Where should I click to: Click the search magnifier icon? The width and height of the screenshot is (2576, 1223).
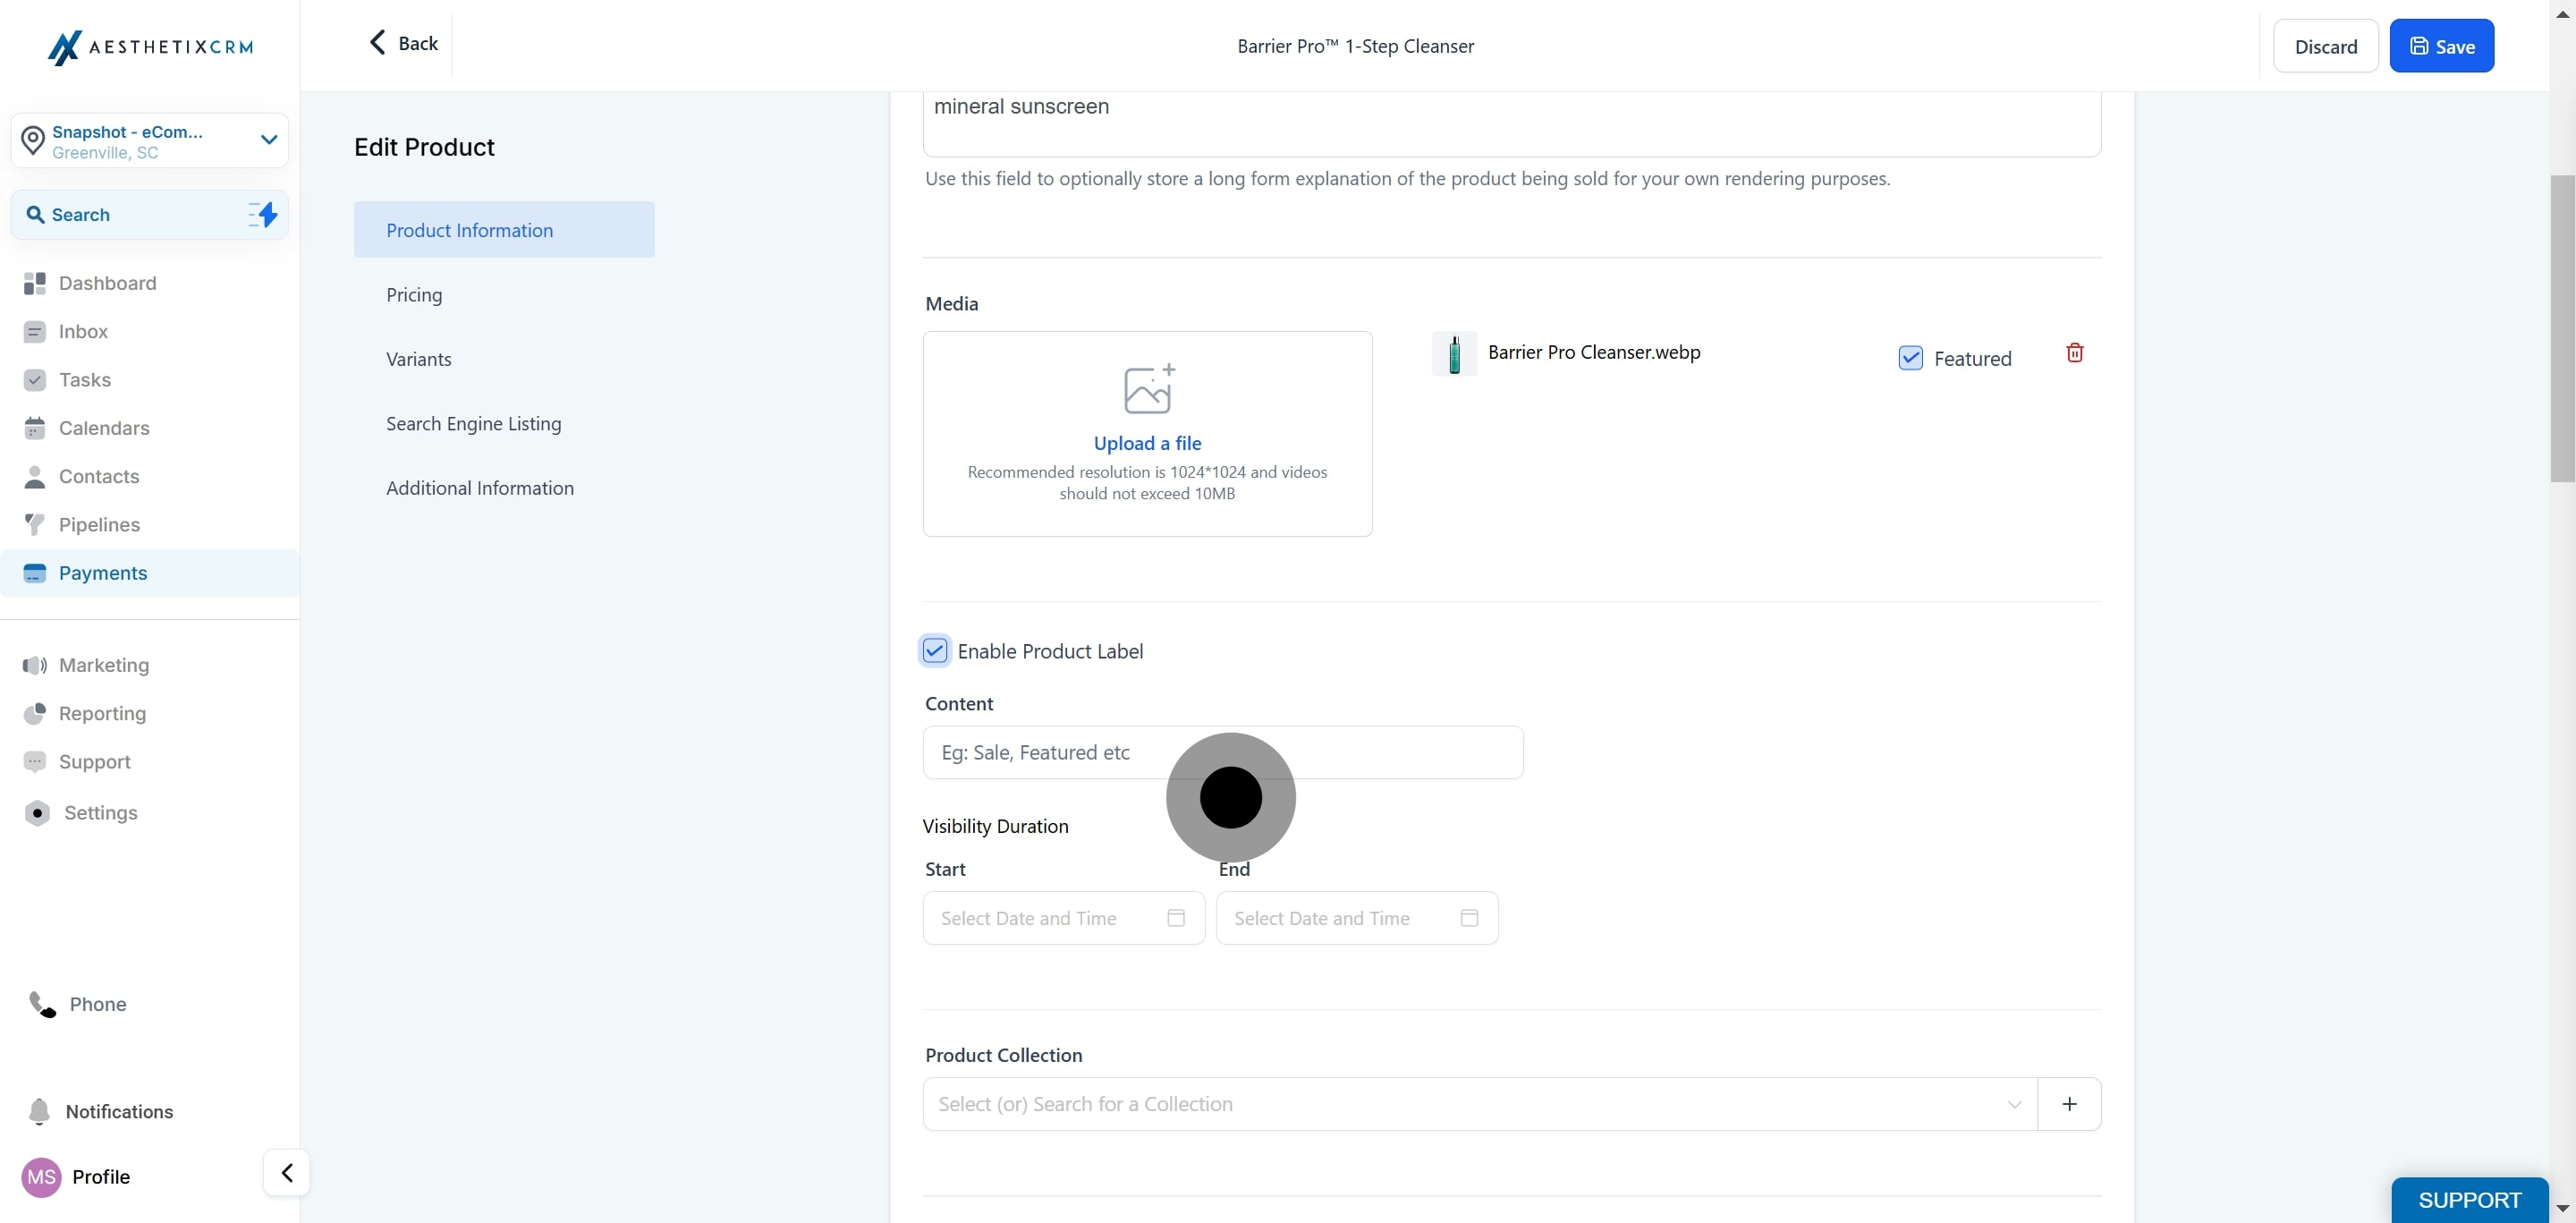(35, 215)
